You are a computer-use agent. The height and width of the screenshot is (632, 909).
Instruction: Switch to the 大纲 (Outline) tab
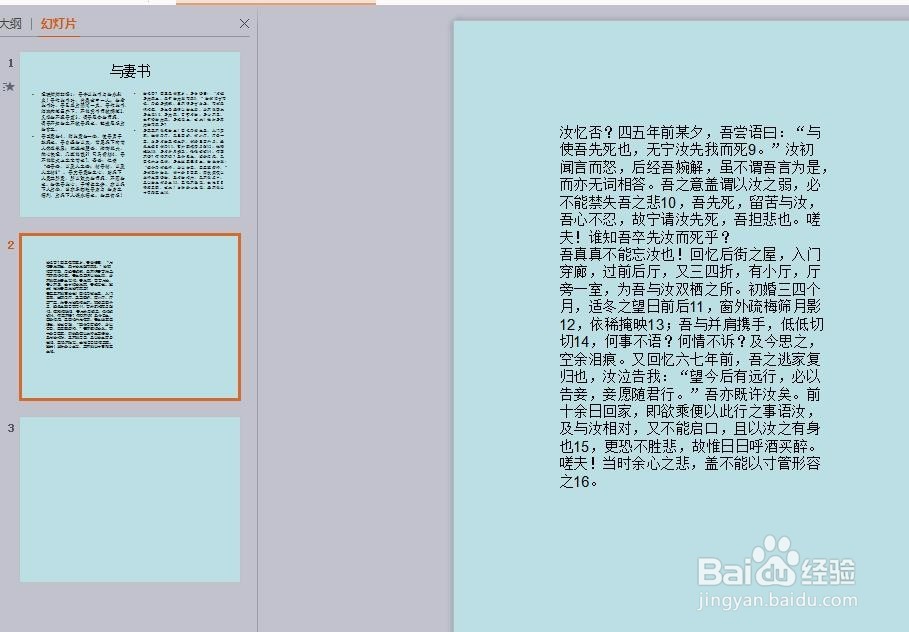tap(12, 23)
